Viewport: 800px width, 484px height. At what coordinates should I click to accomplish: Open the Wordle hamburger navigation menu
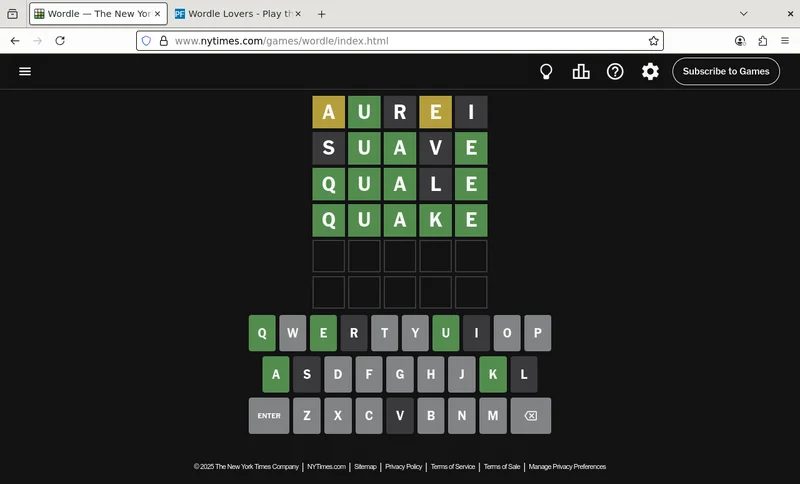25,71
